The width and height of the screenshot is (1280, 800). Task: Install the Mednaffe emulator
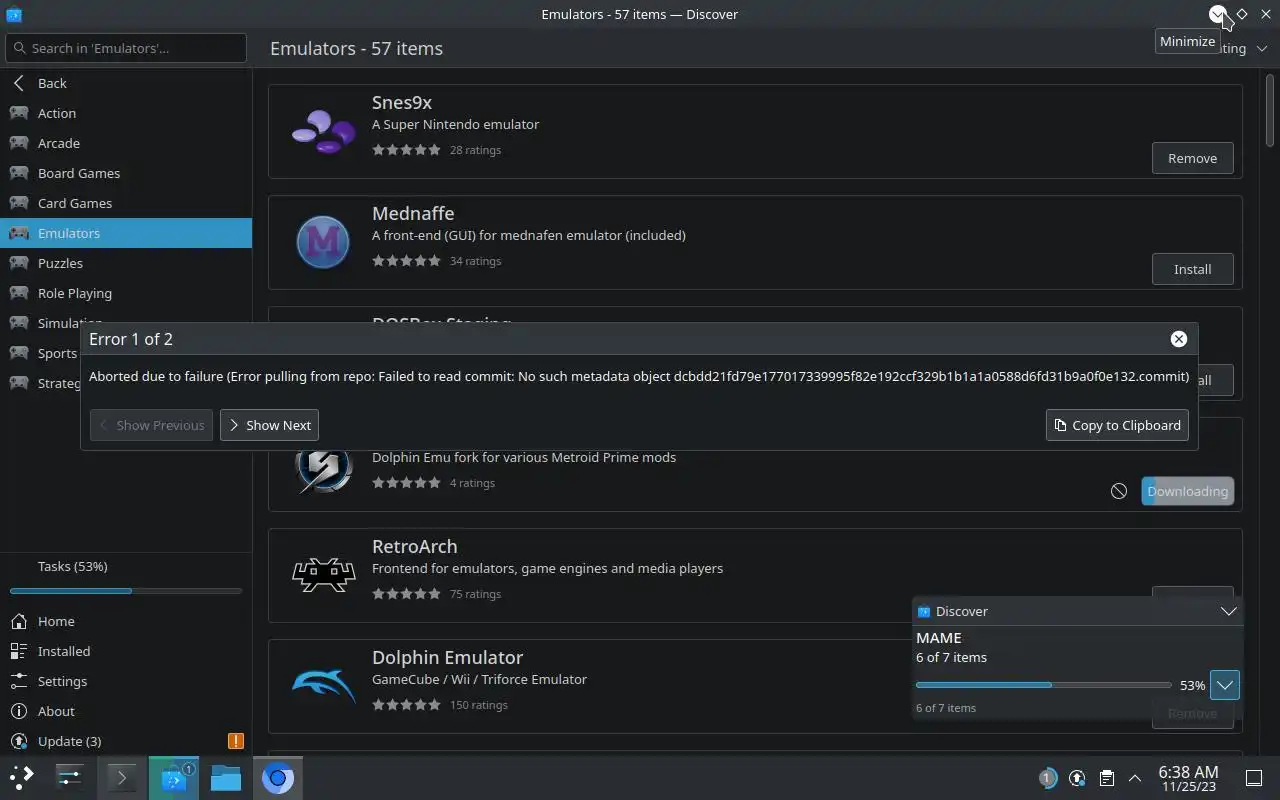coord(1192,269)
